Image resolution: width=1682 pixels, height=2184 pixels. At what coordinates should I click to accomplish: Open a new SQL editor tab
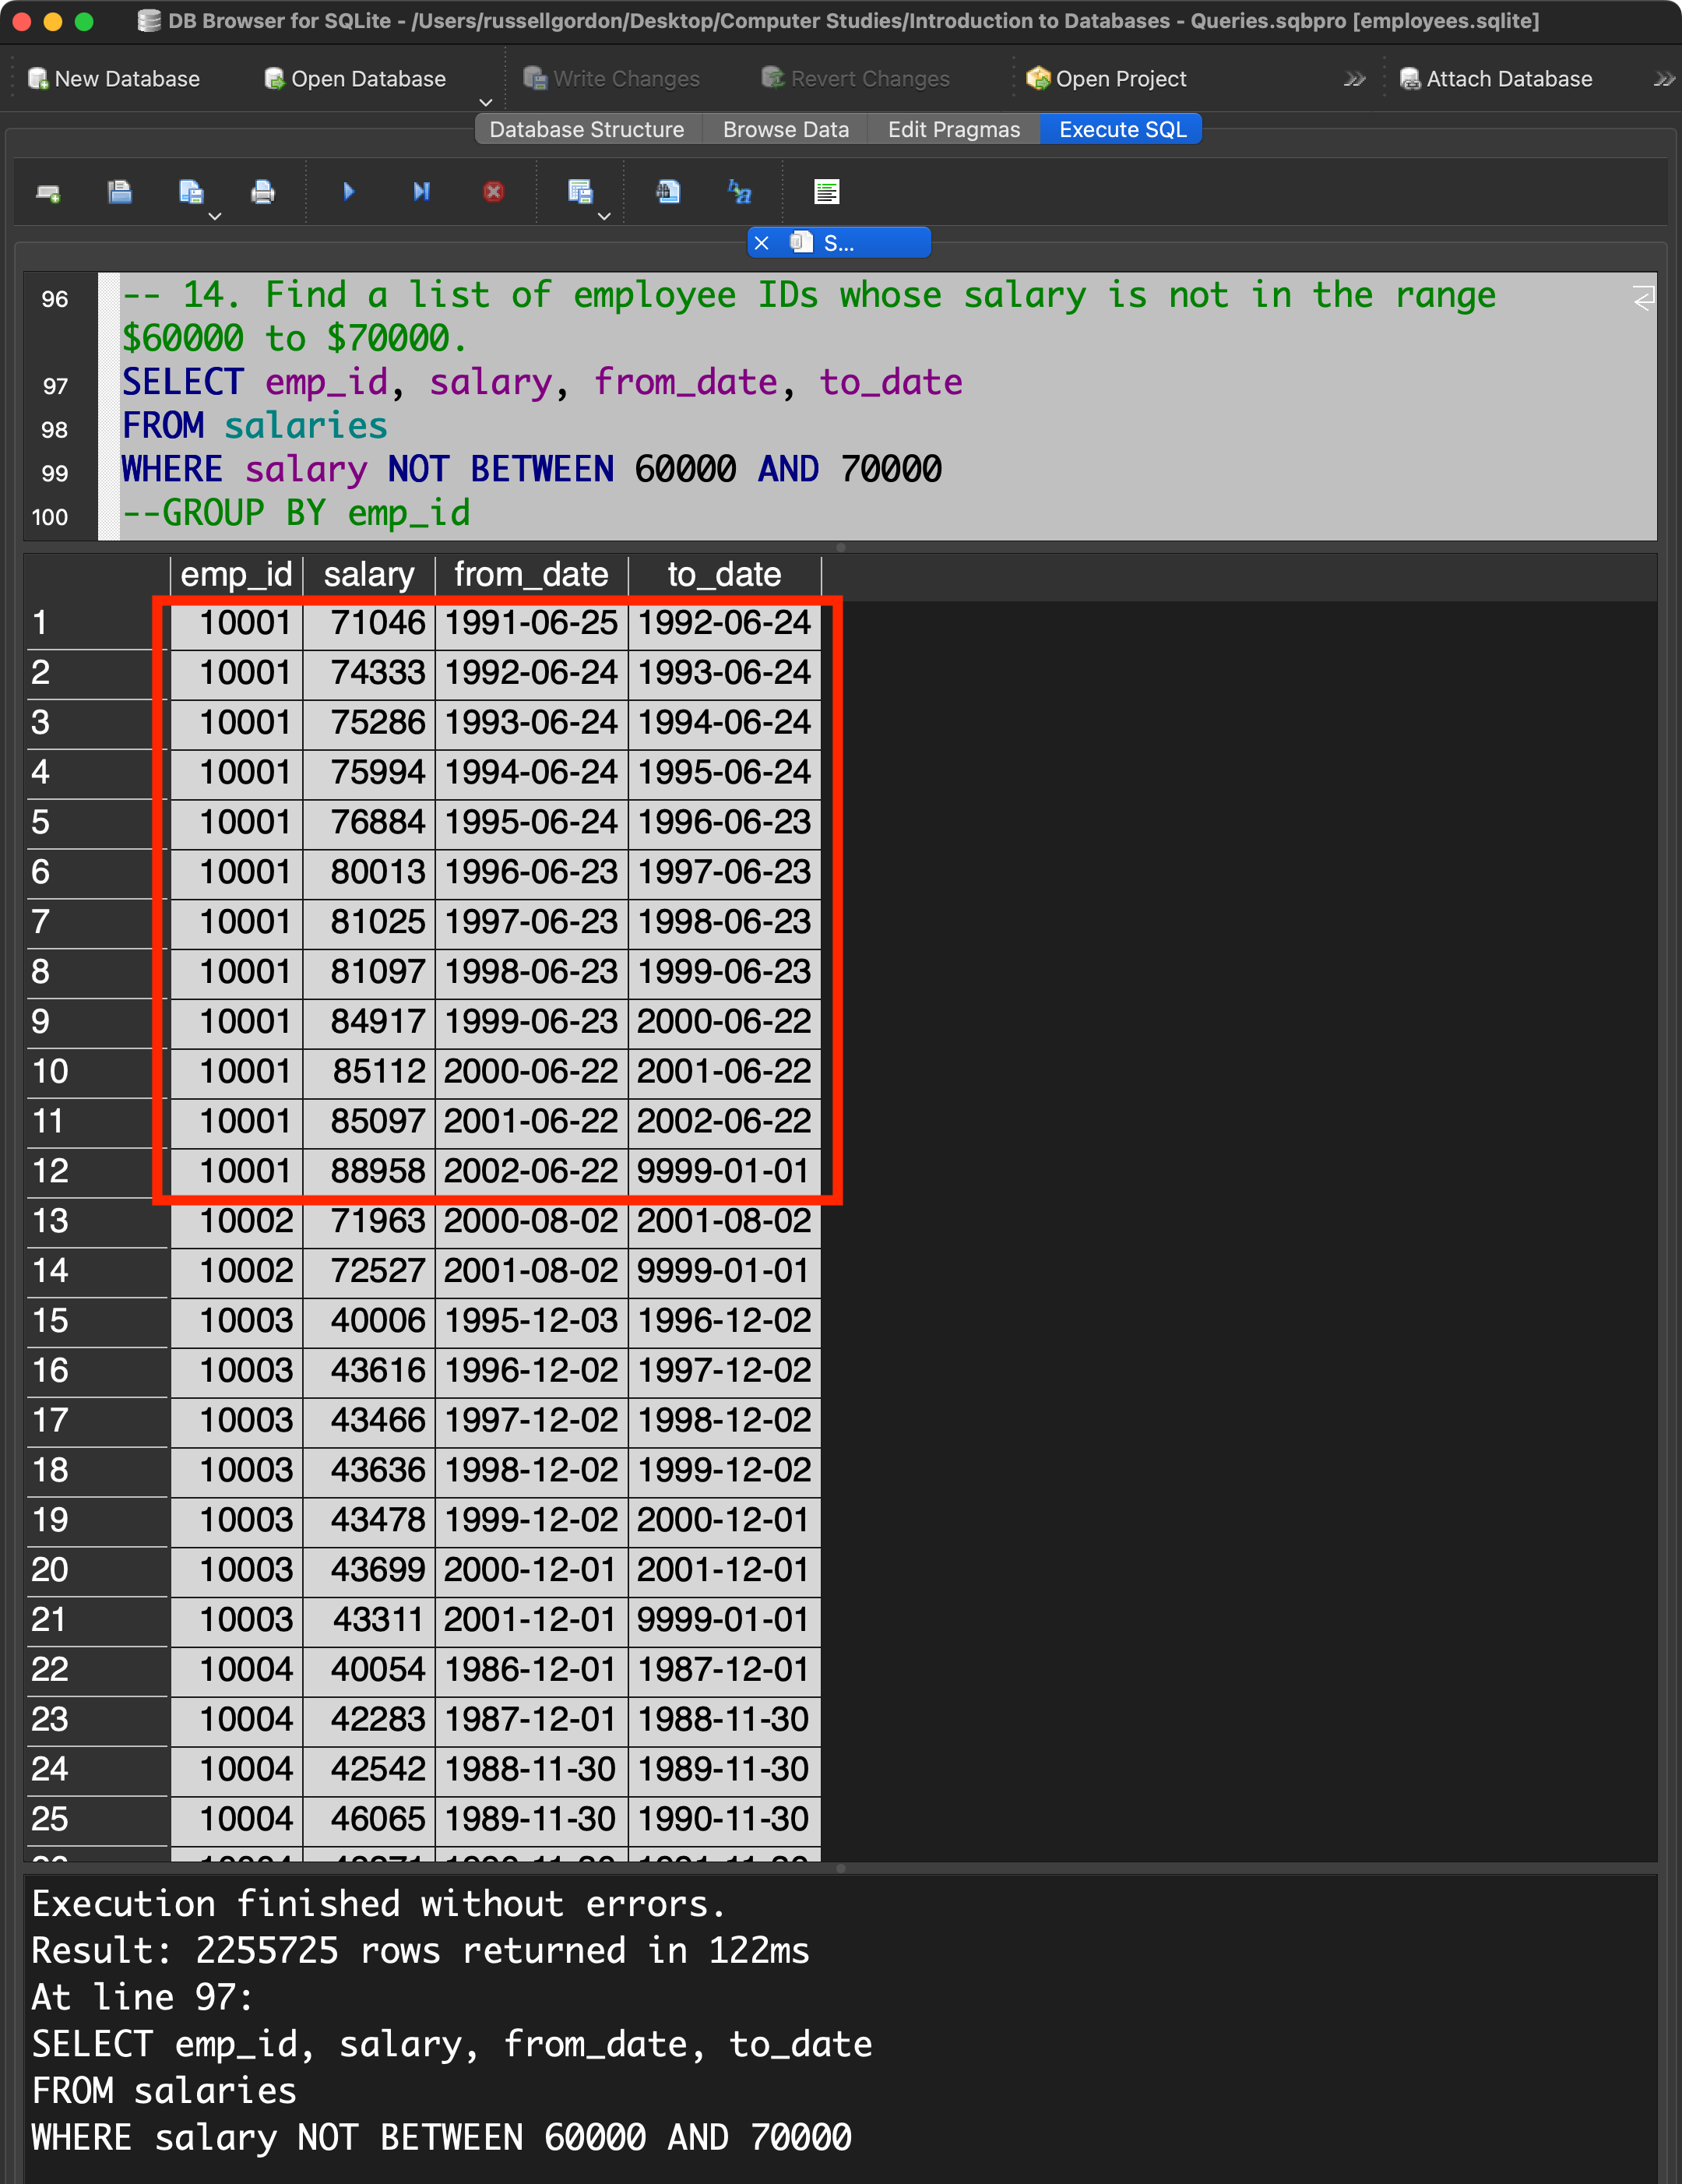click(48, 192)
